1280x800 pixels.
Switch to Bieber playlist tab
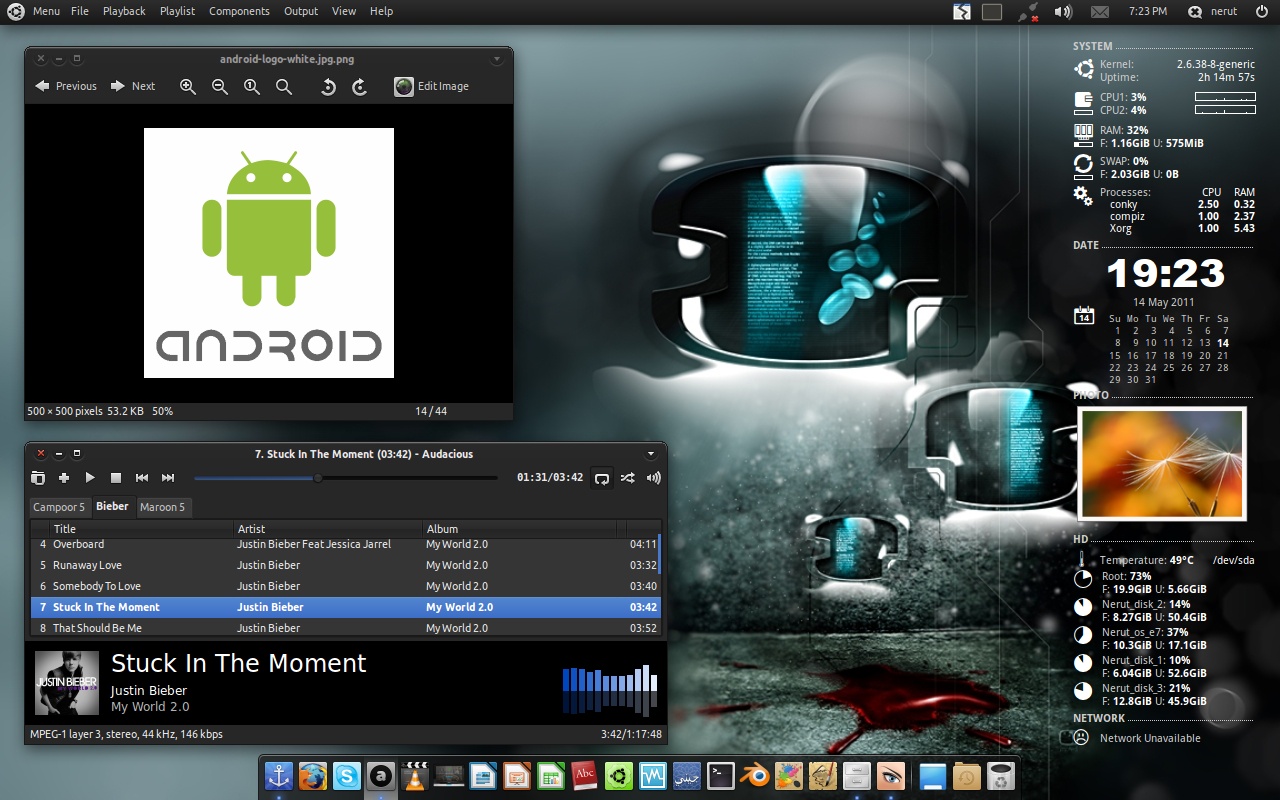pos(112,506)
